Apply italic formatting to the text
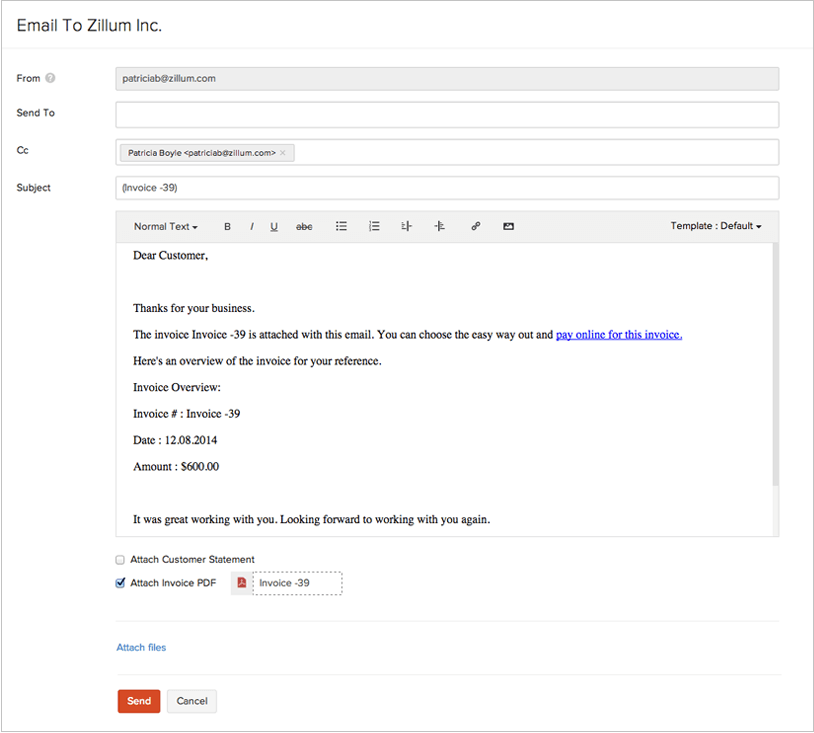Screen dimensions: 814x733 (251, 227)
